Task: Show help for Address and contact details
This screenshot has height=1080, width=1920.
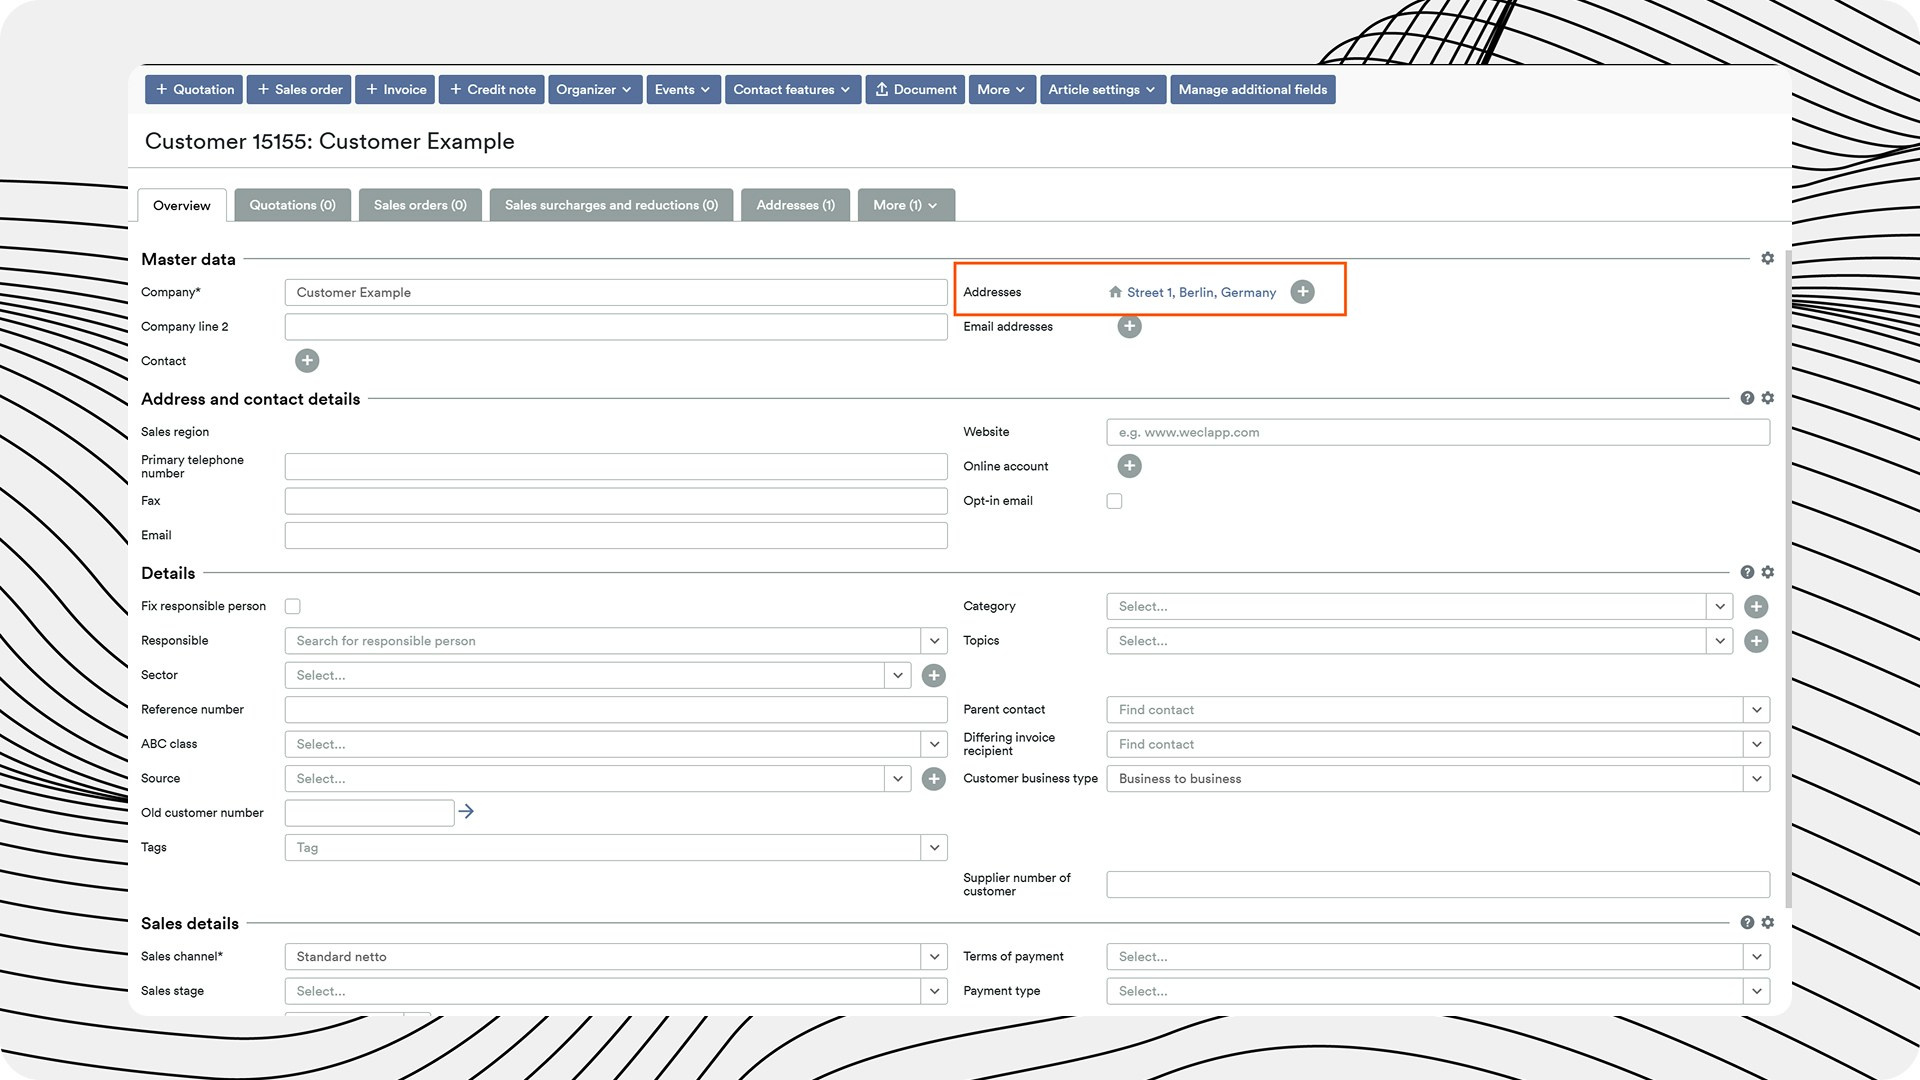Action: 1747,398
